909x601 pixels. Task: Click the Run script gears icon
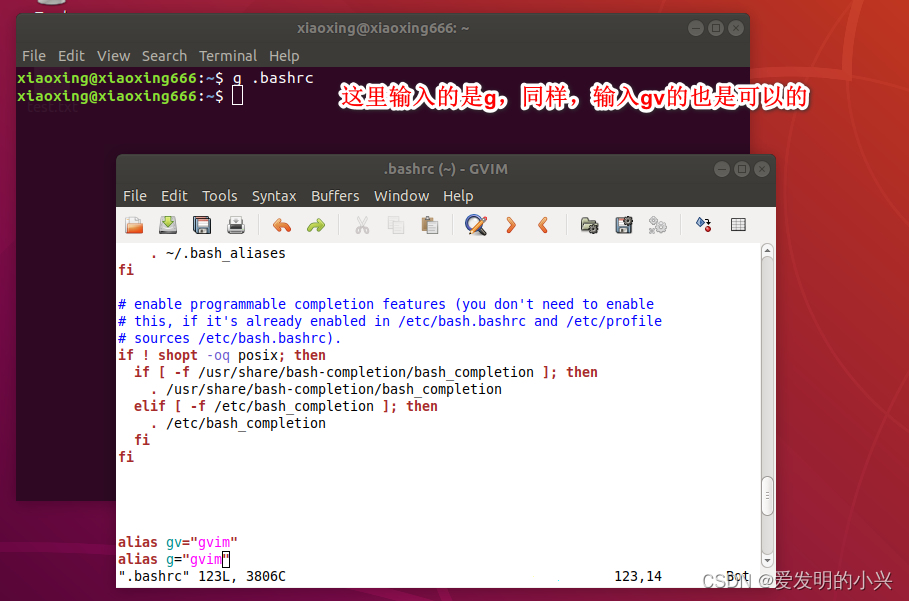[657, 225]
